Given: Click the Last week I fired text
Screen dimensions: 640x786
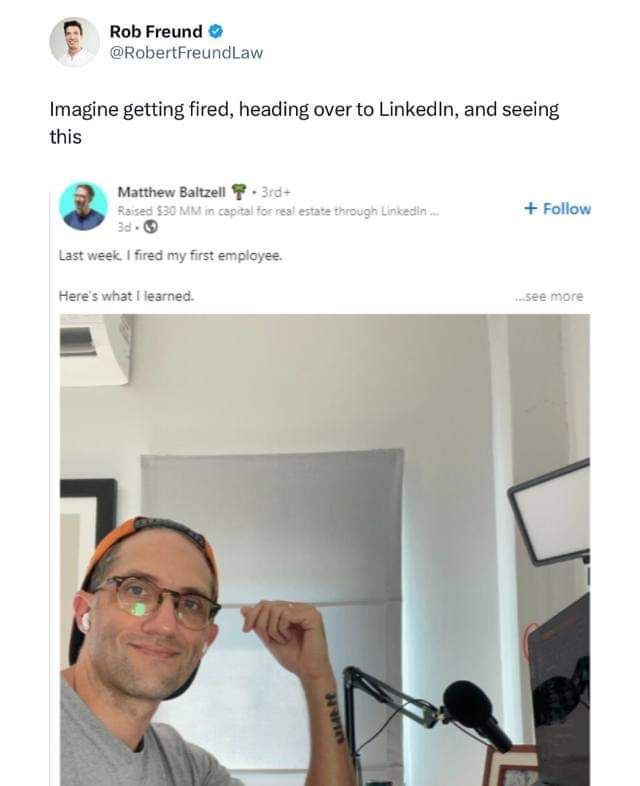Looking at the screenshot, I should [x=170, y=256].
